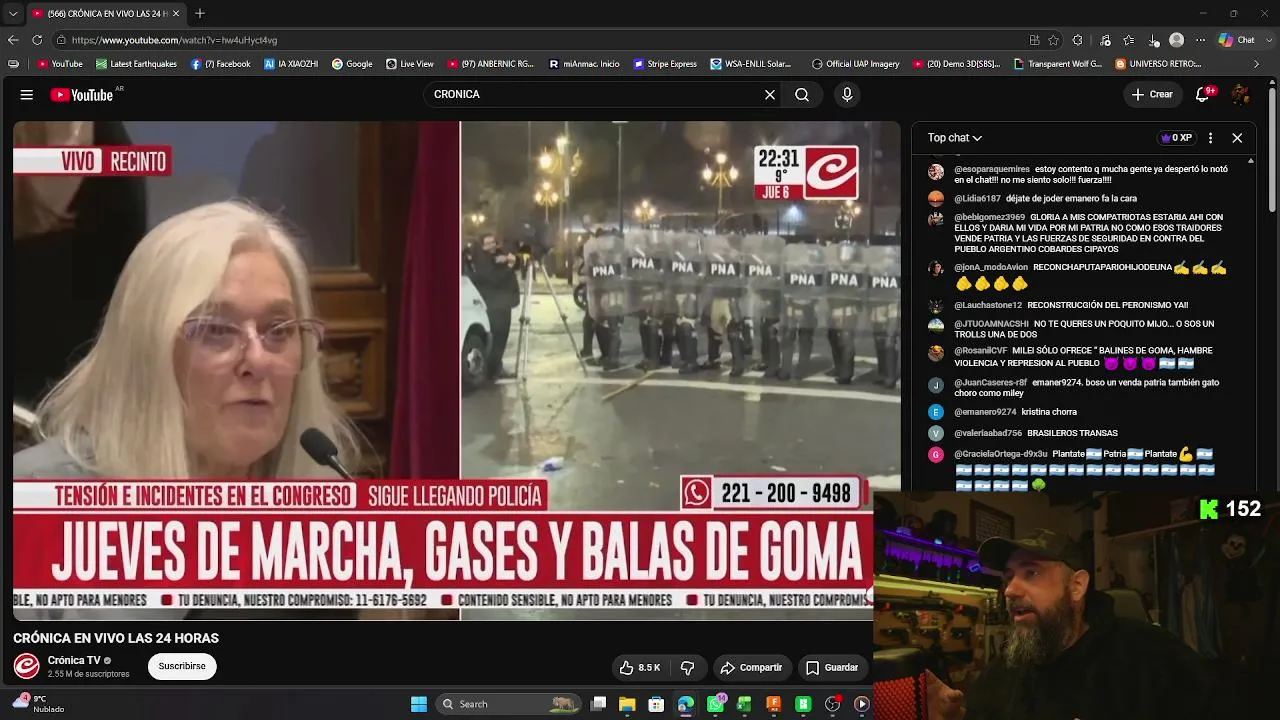Viewport: 1280px width, 720px height.
Task: Click the Crónica live video player
Action: (457, 371)
